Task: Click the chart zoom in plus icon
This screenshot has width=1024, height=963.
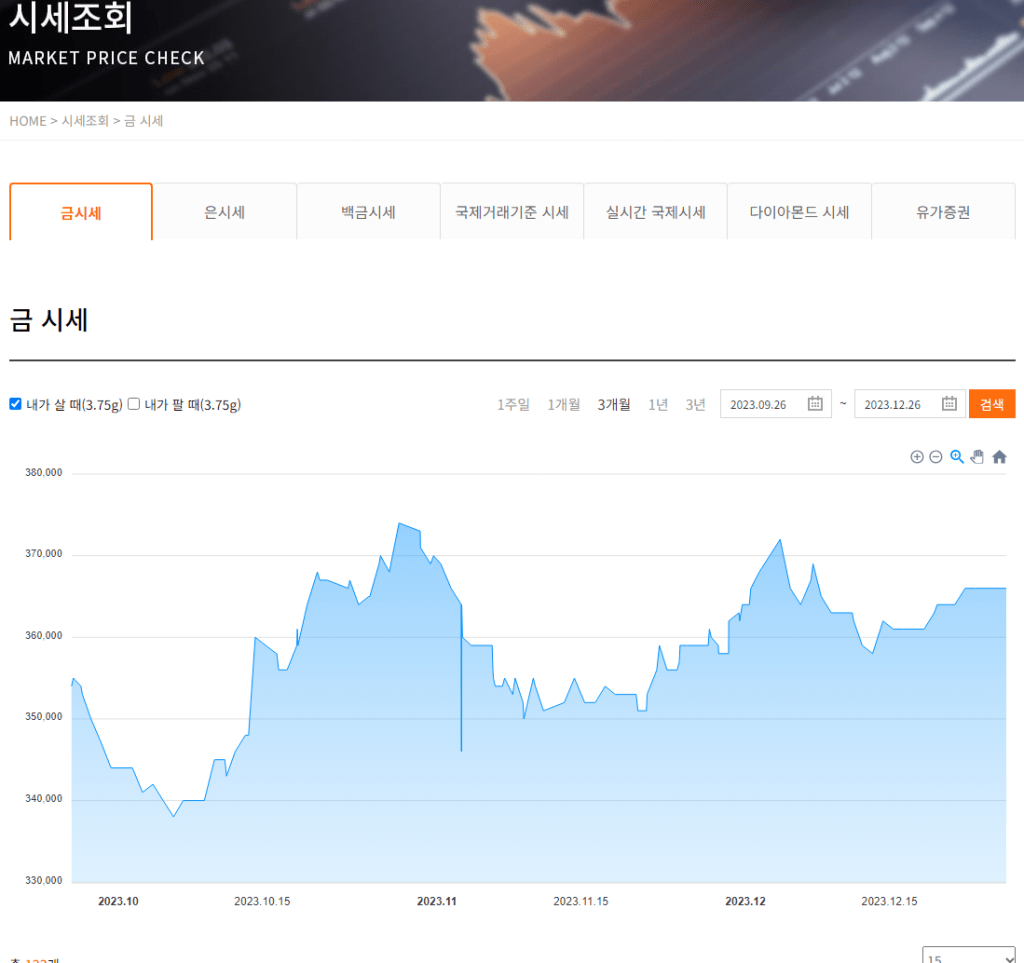Action: click(x=916, y=457)
